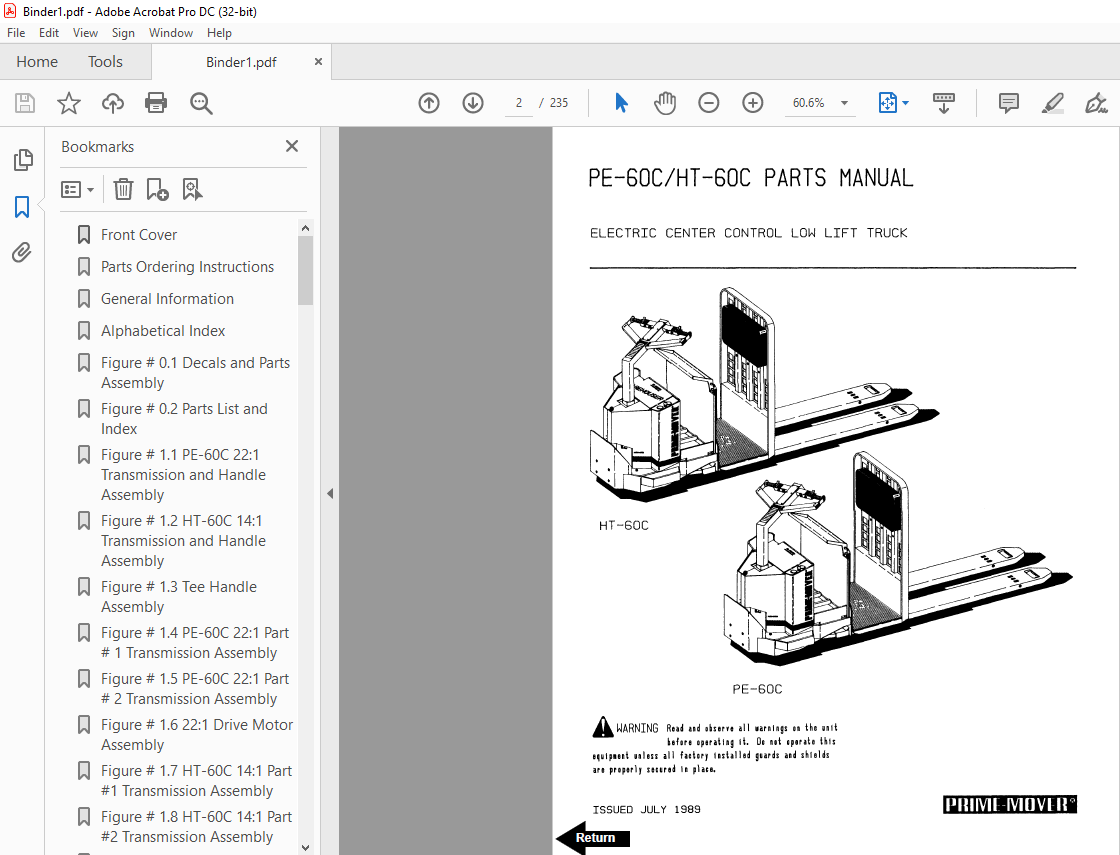Switch to the Home tab
1120x855 pixels.
click(x=37, y=62)
